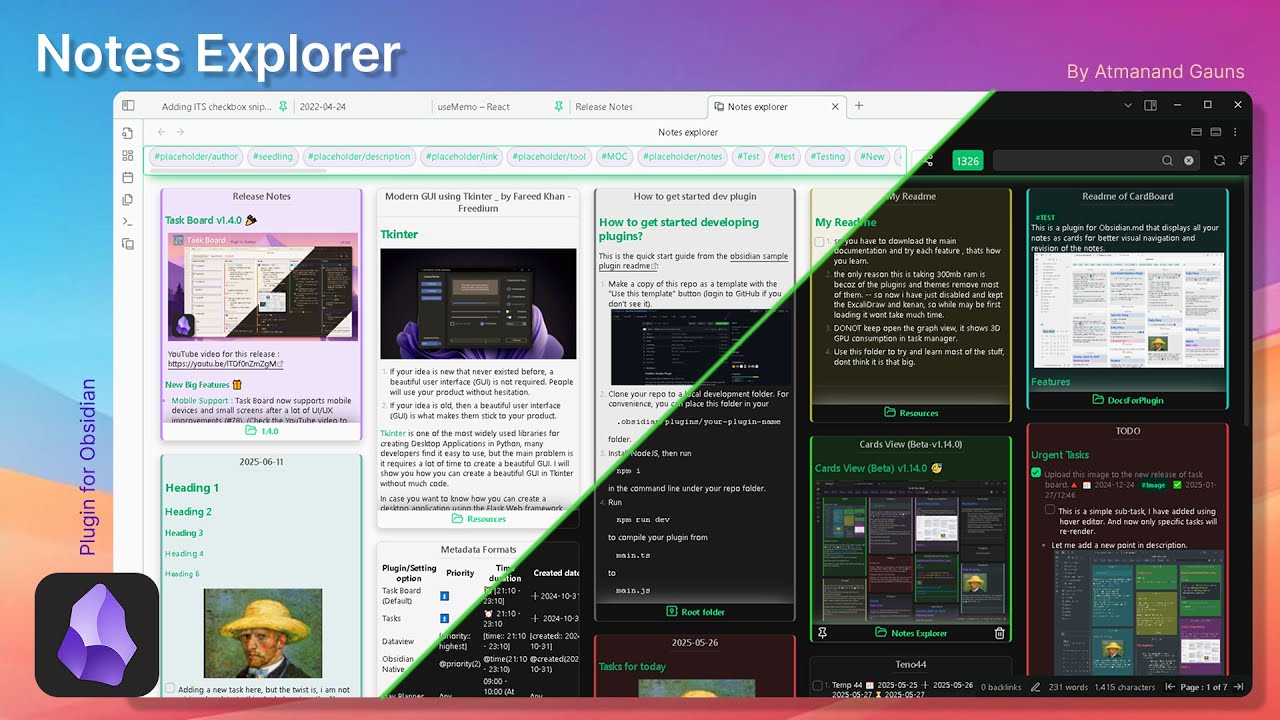Open Notes Explorer folder on Cards View card
The height and width of the screenshot is (720, 1280).
point(911,633)
